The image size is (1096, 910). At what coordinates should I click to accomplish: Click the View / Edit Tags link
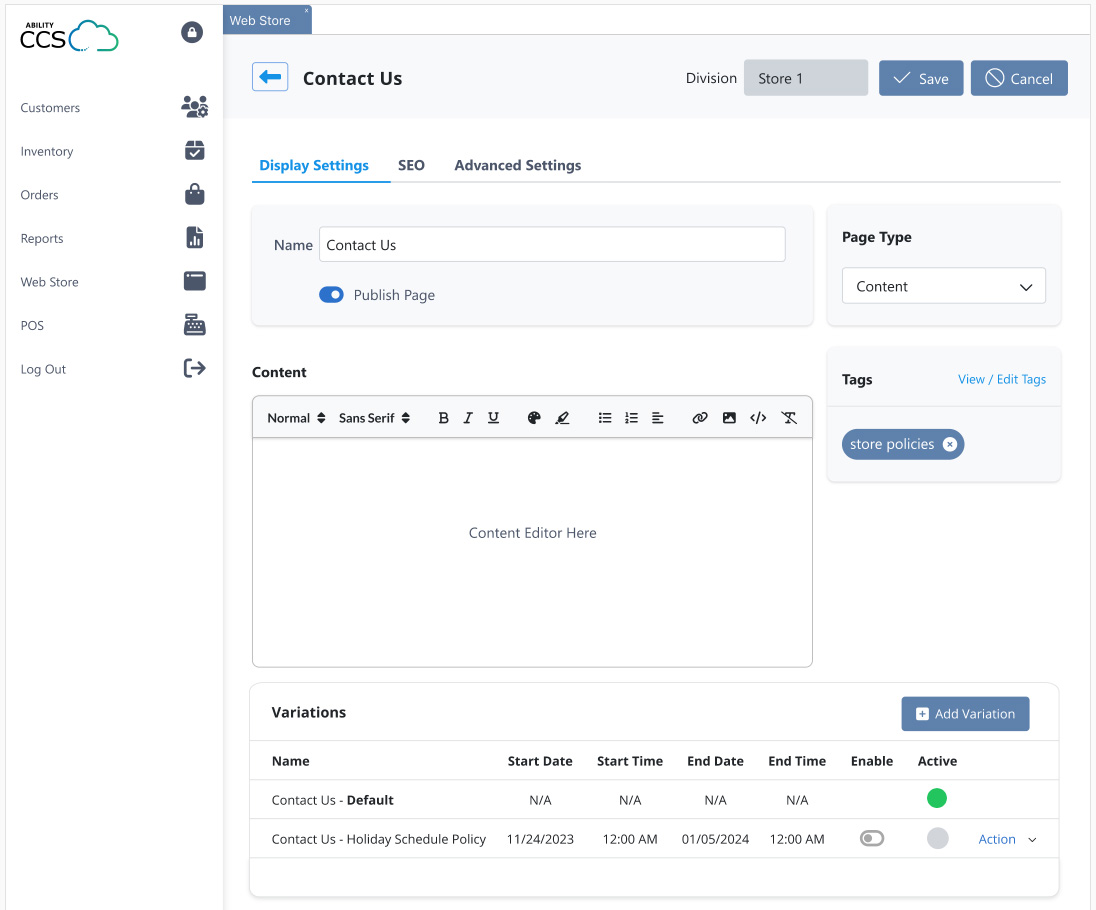[1002, 379]
